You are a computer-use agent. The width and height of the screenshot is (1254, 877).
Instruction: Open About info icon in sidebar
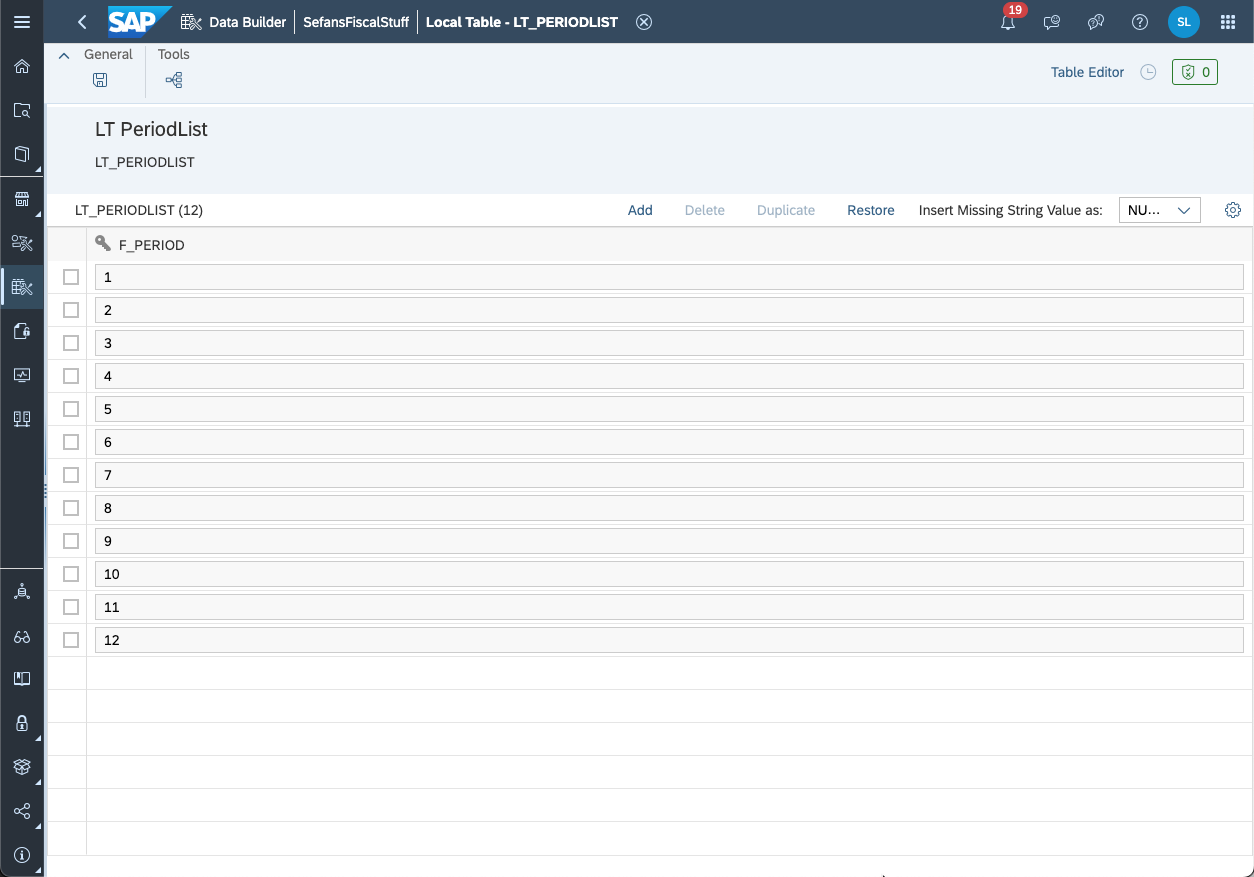click(x=22, y=855)
